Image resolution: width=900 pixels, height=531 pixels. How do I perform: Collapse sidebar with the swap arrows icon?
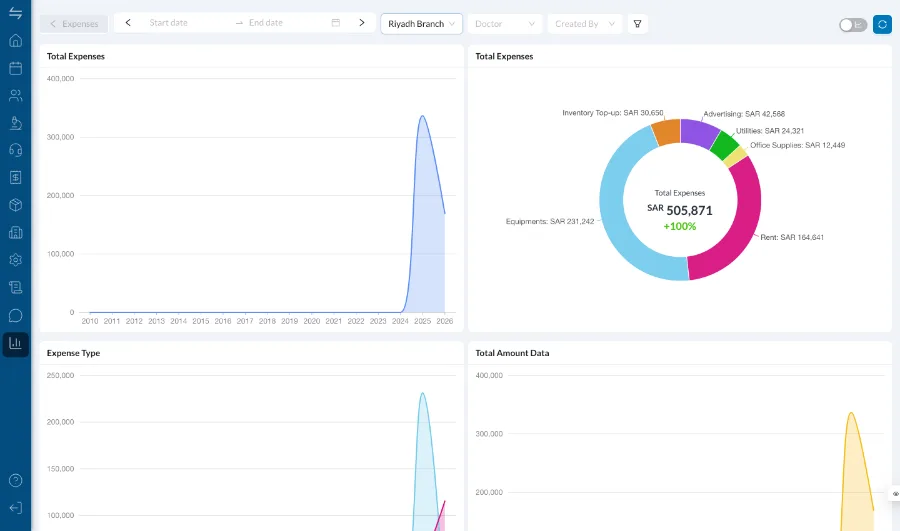pos(15,13)
